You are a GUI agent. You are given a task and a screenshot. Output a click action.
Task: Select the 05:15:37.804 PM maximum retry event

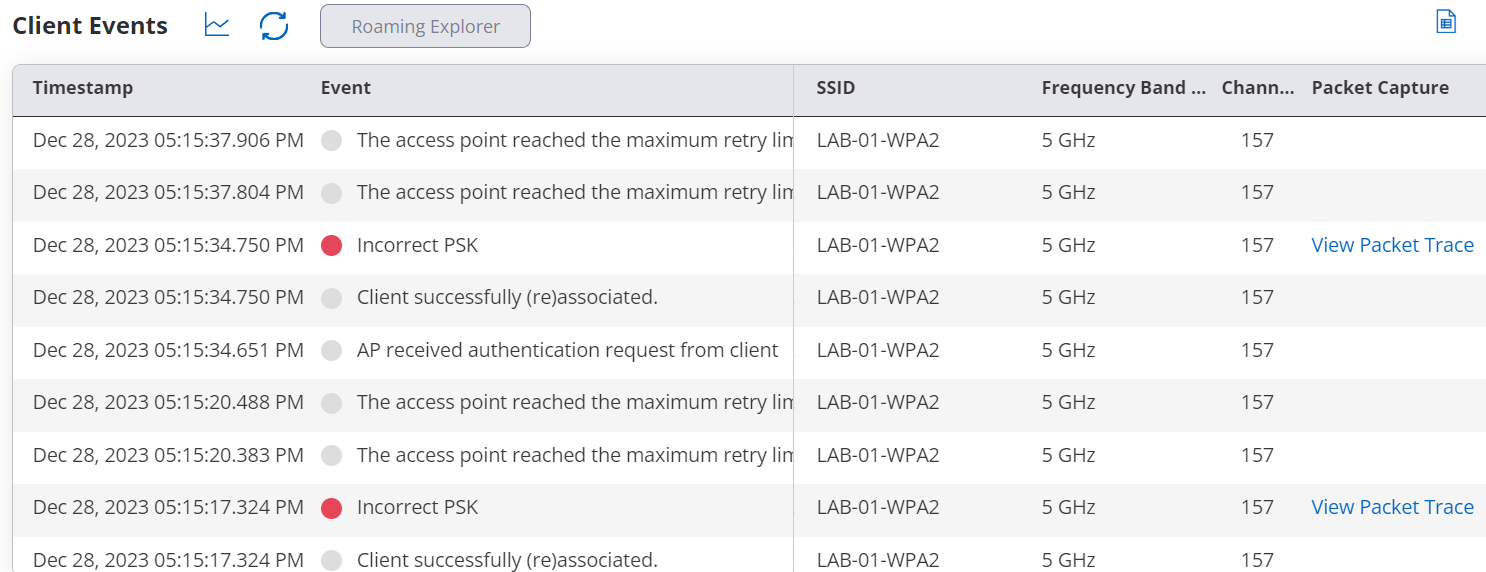coord(575,192)
